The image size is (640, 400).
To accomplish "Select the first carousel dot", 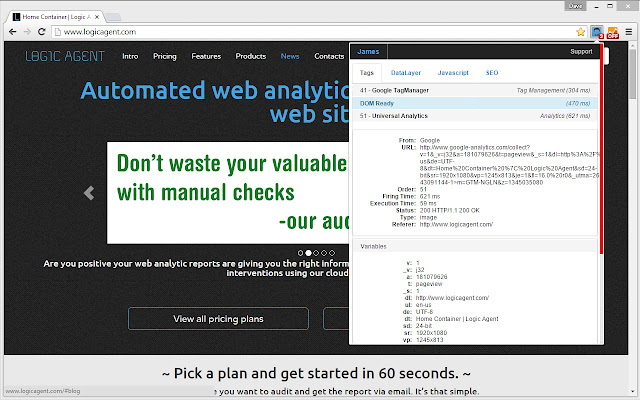I will [x=300, y=253].
